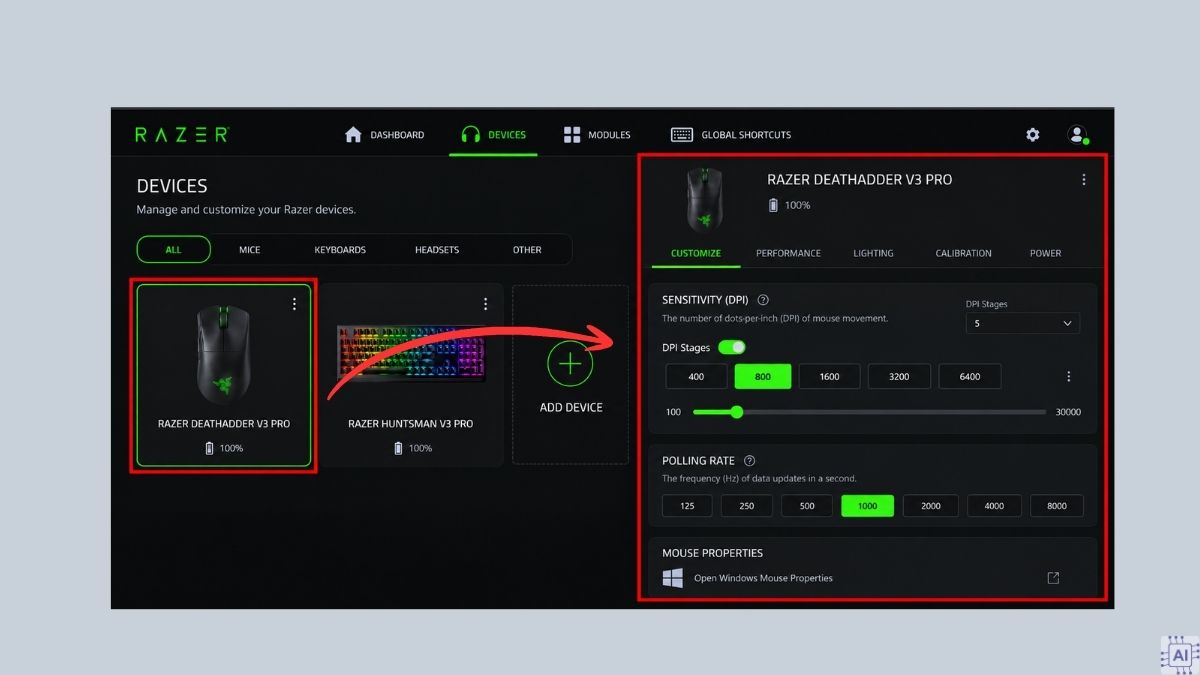
Task: Filter devices by Mice
Action: [x=250, y=250]
